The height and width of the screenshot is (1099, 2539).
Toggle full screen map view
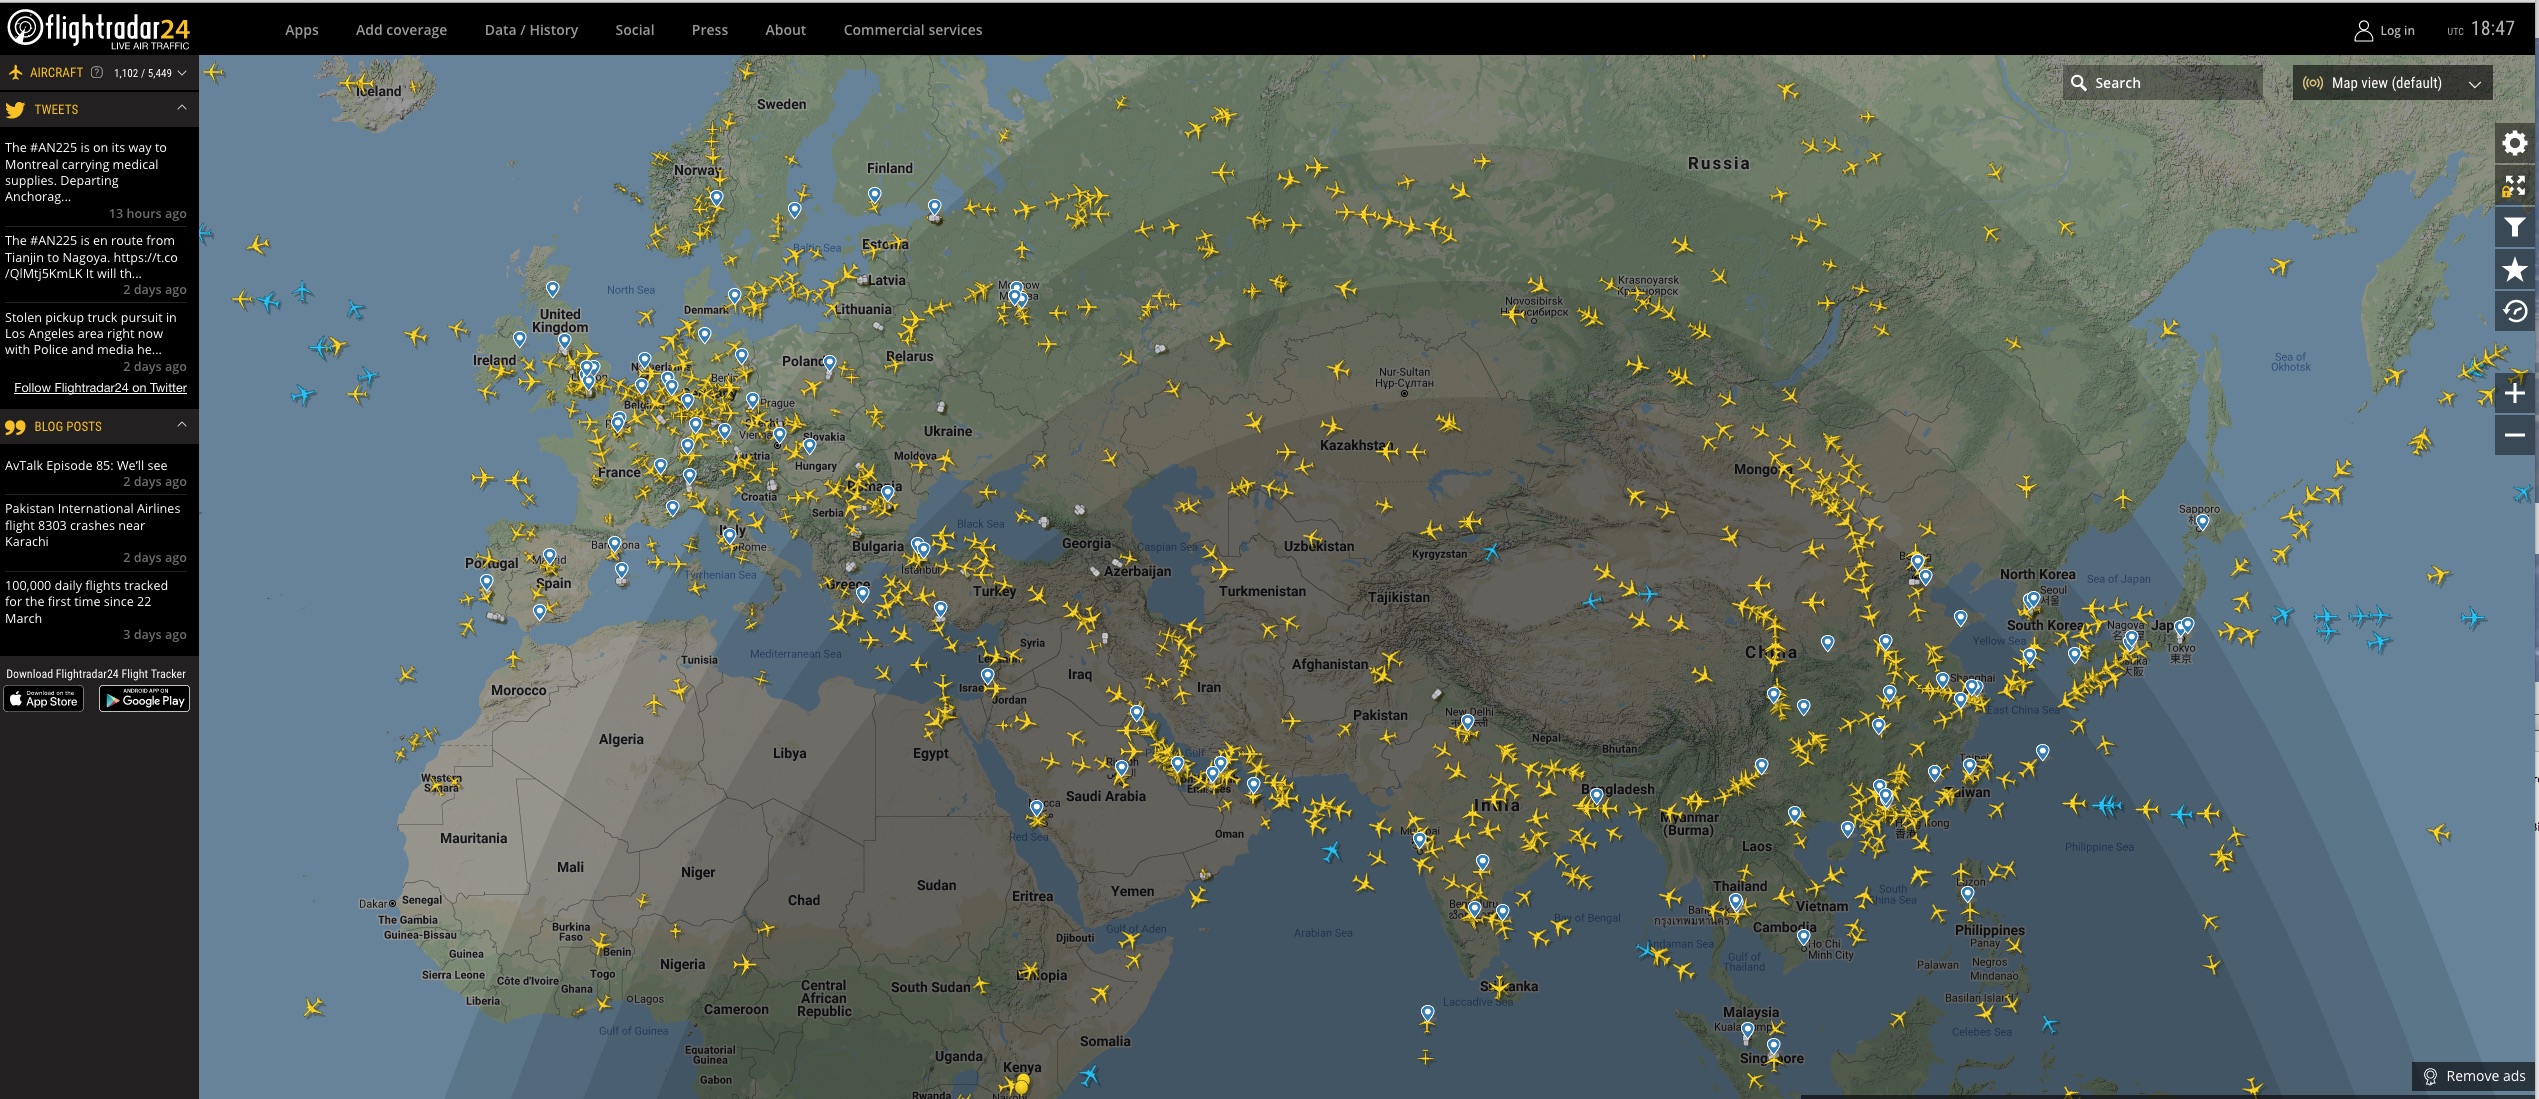[2514, 186]
